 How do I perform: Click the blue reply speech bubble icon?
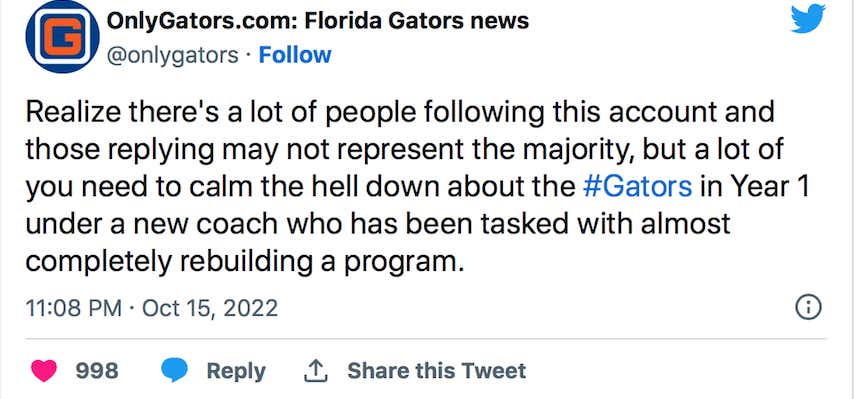click(x=174, y=371)
